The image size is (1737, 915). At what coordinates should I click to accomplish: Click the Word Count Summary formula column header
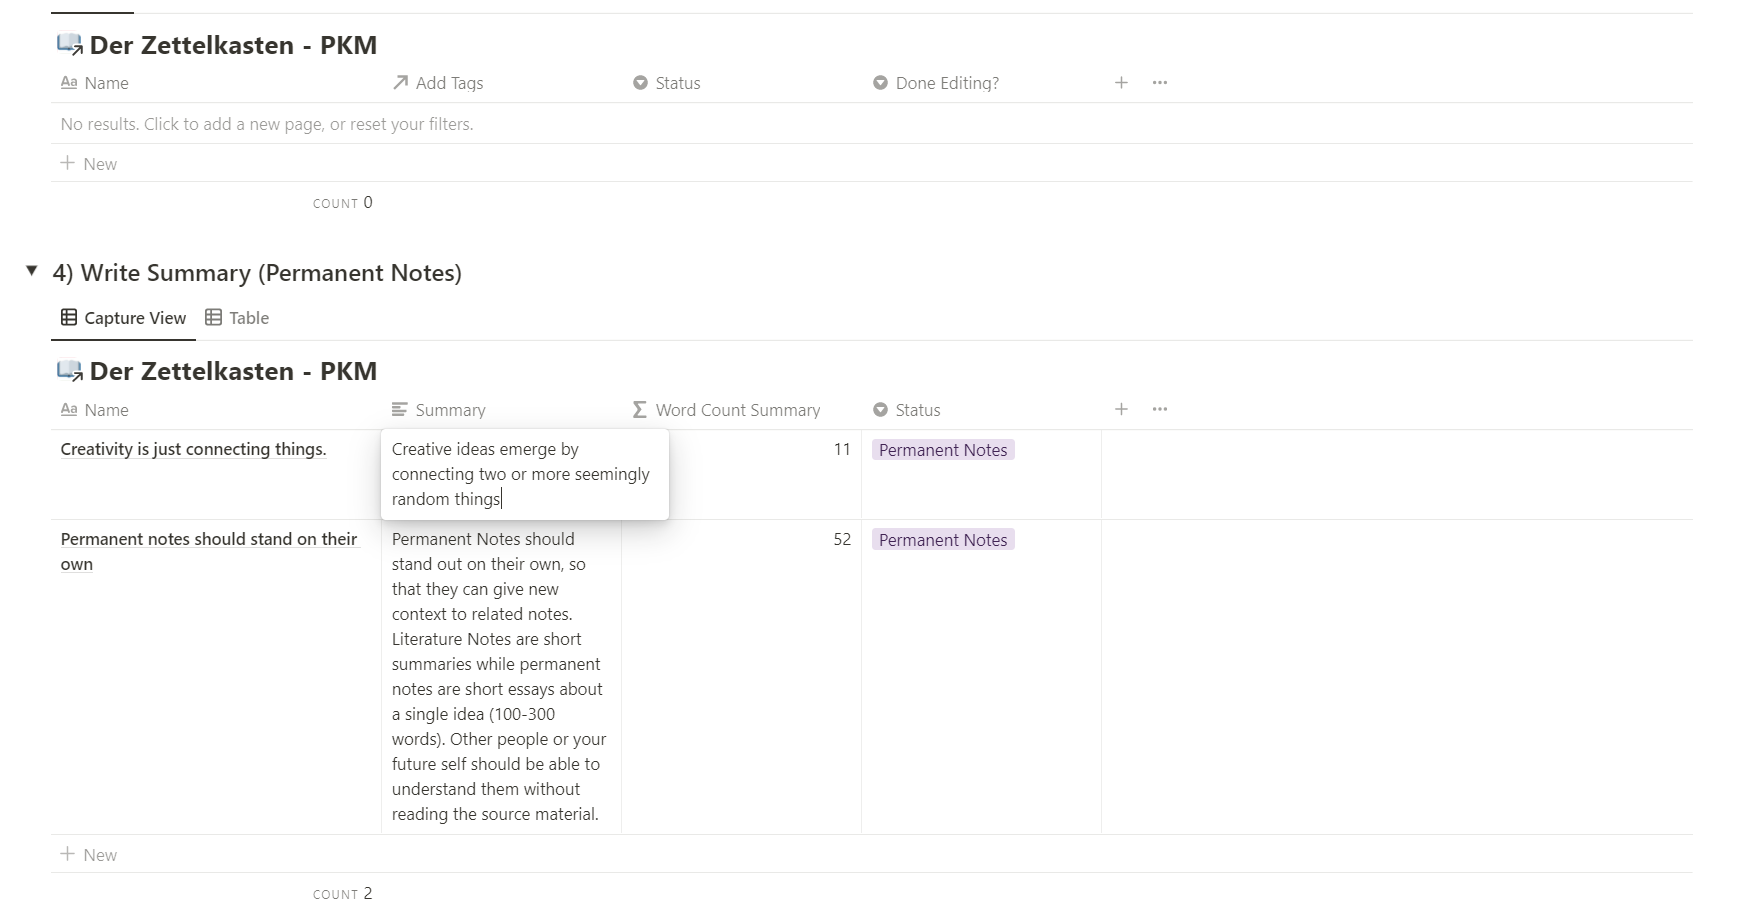pyautogui.click(x=726, y=410)
